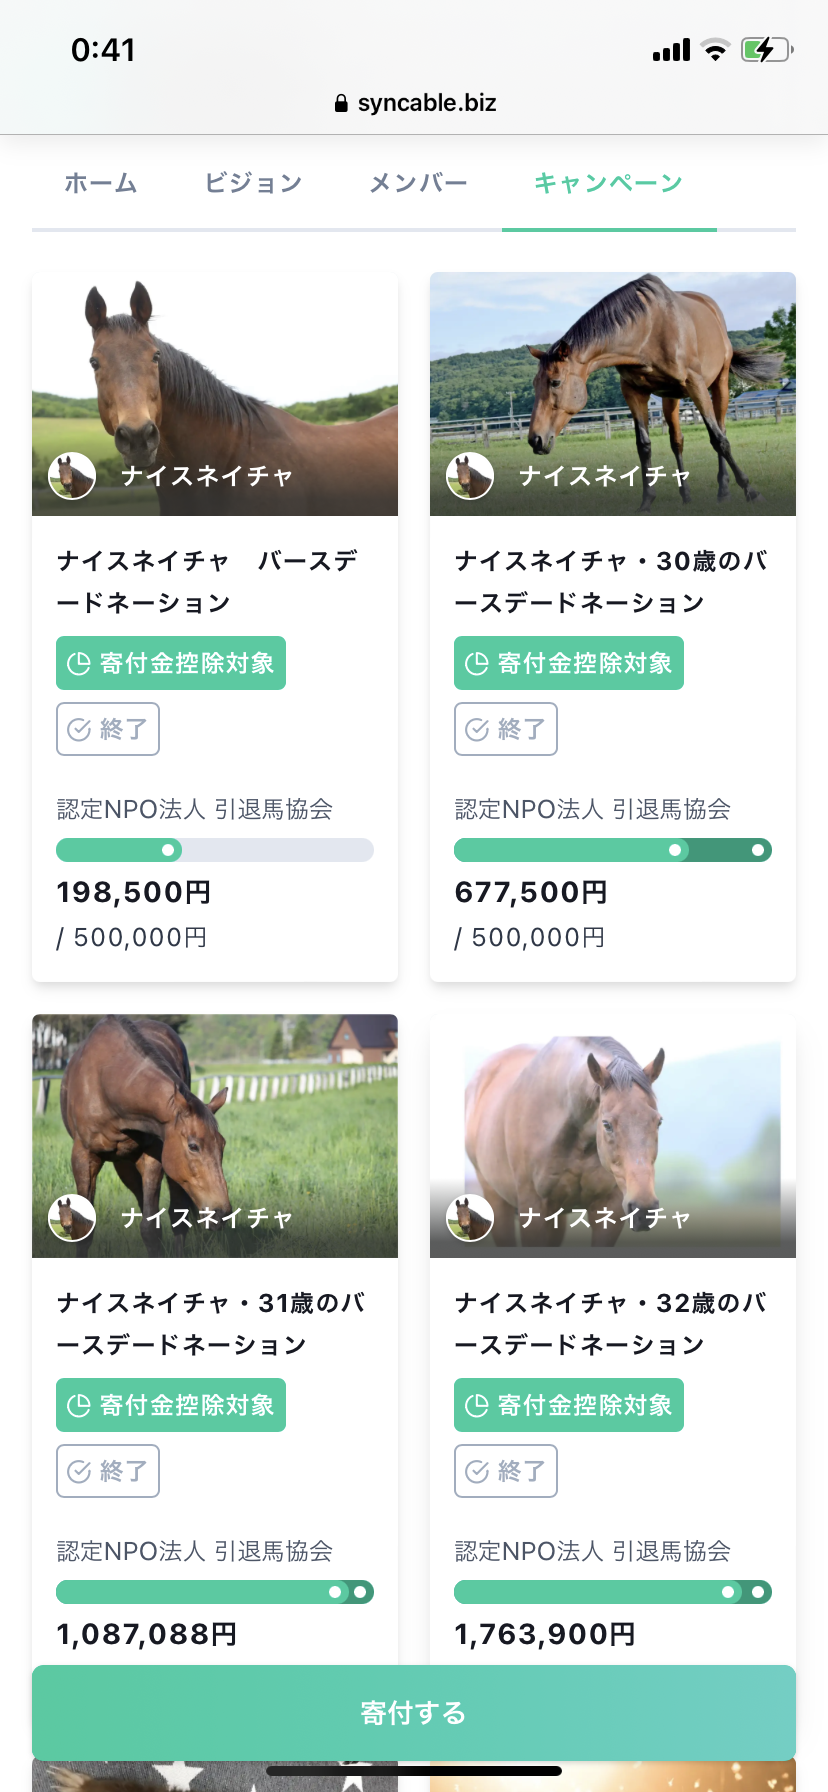Tap the Wi-Fi status icon
This screenshot has width=828, height=1792.
pos(715,50)
